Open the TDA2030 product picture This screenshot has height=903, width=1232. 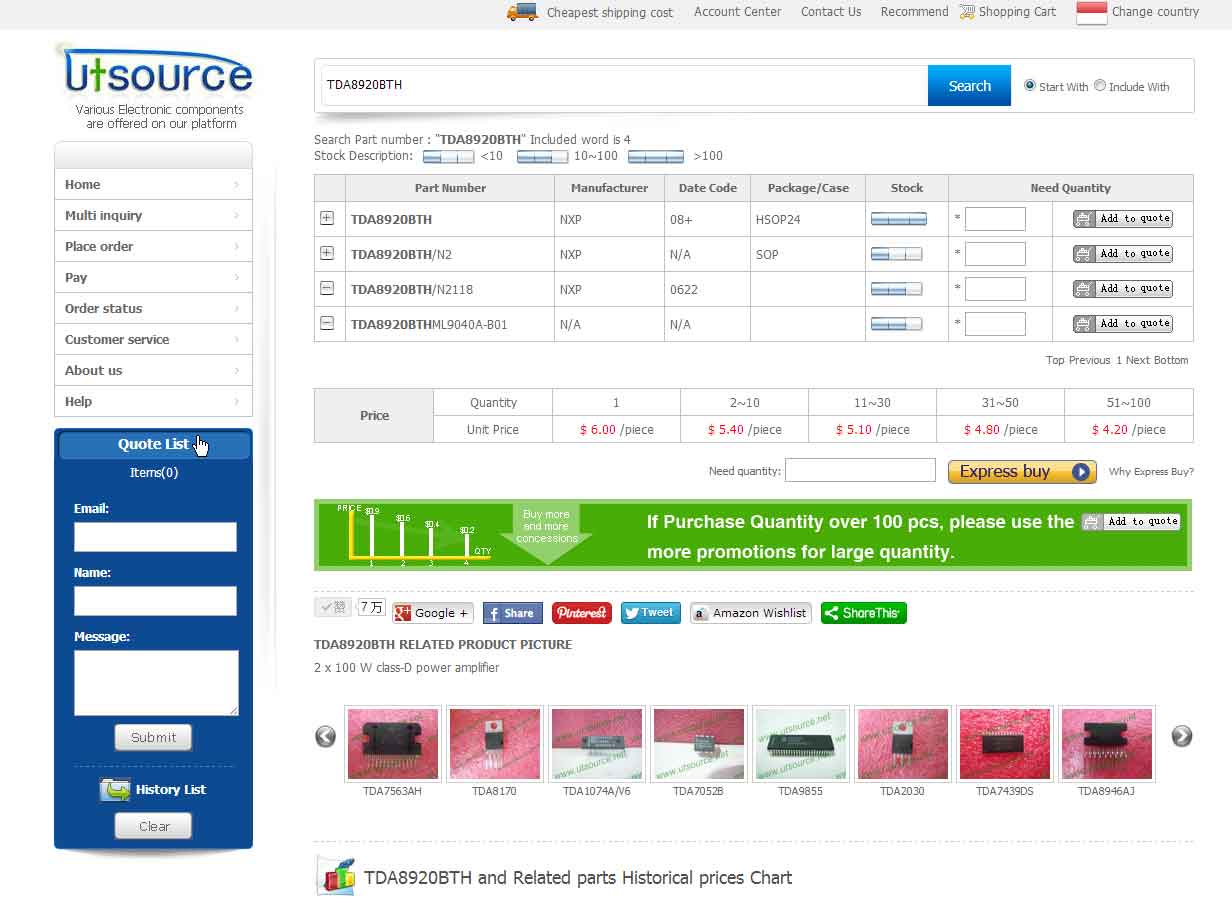pyautogui.click(x=903, y=744)
